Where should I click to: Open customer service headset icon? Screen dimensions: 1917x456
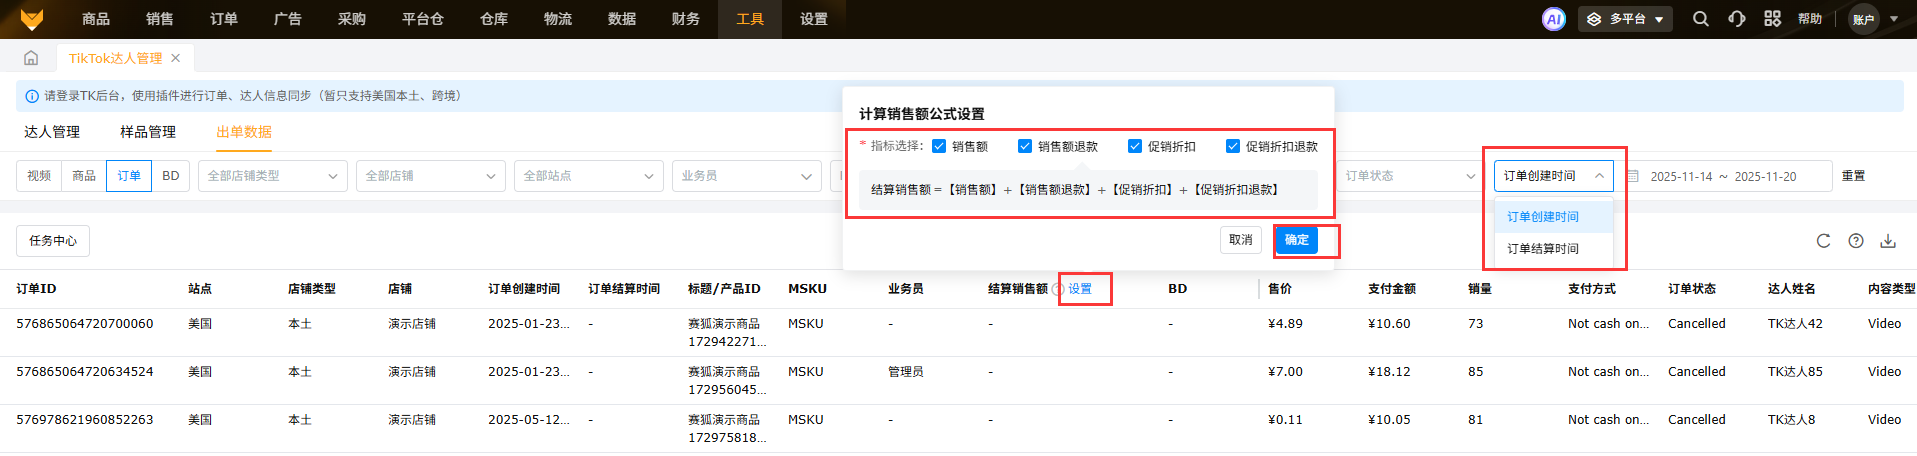click(x=1737, y=19)
